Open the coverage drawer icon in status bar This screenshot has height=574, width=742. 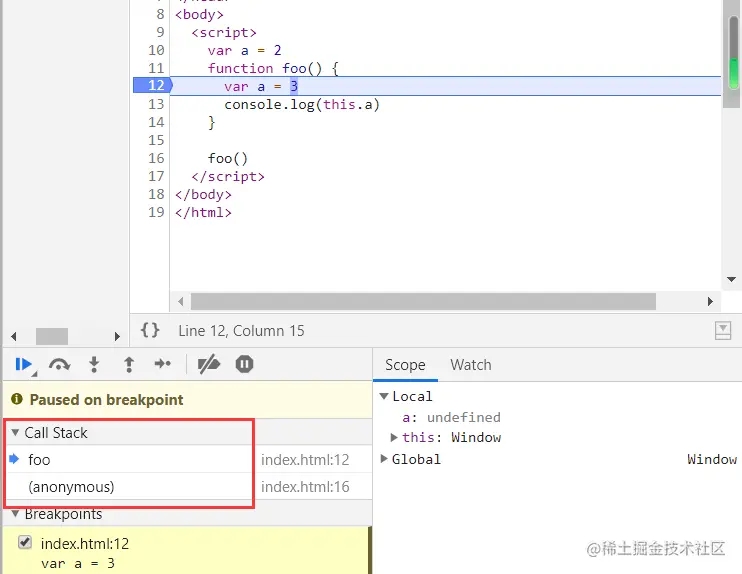(x=723, y=330)
